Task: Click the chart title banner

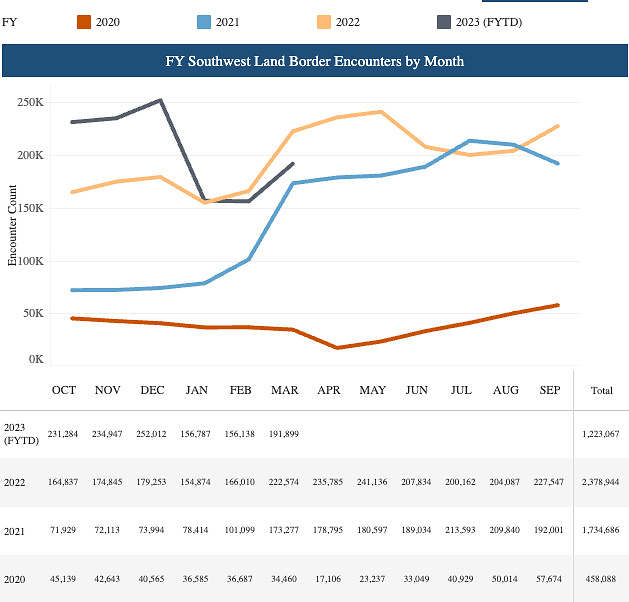Action: click(x=314, y=61)
